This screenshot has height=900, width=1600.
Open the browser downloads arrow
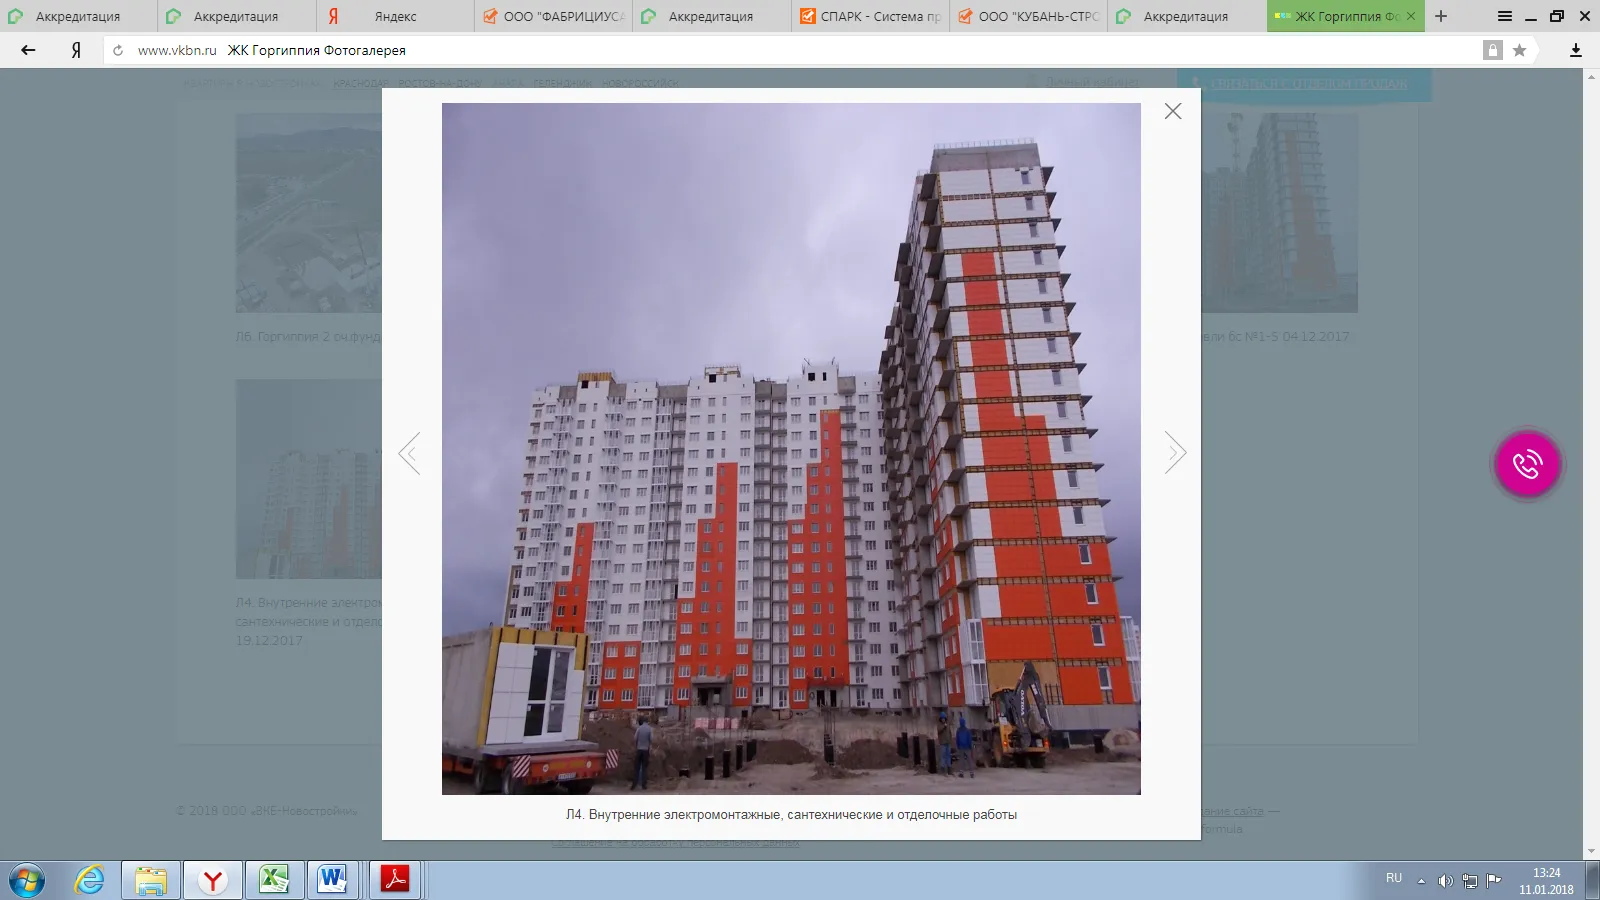pos(1575,50)
